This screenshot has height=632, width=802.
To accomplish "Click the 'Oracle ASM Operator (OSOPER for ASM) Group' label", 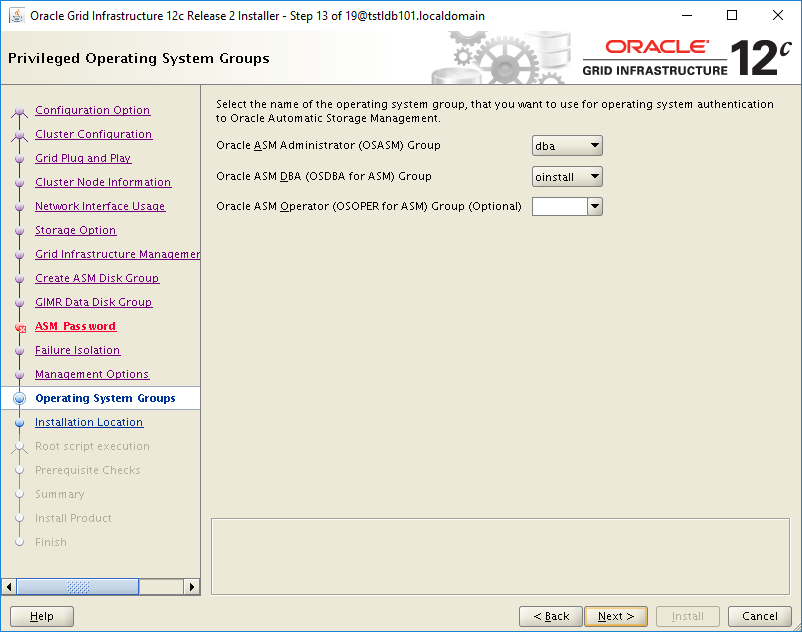I will click(369, 206).
